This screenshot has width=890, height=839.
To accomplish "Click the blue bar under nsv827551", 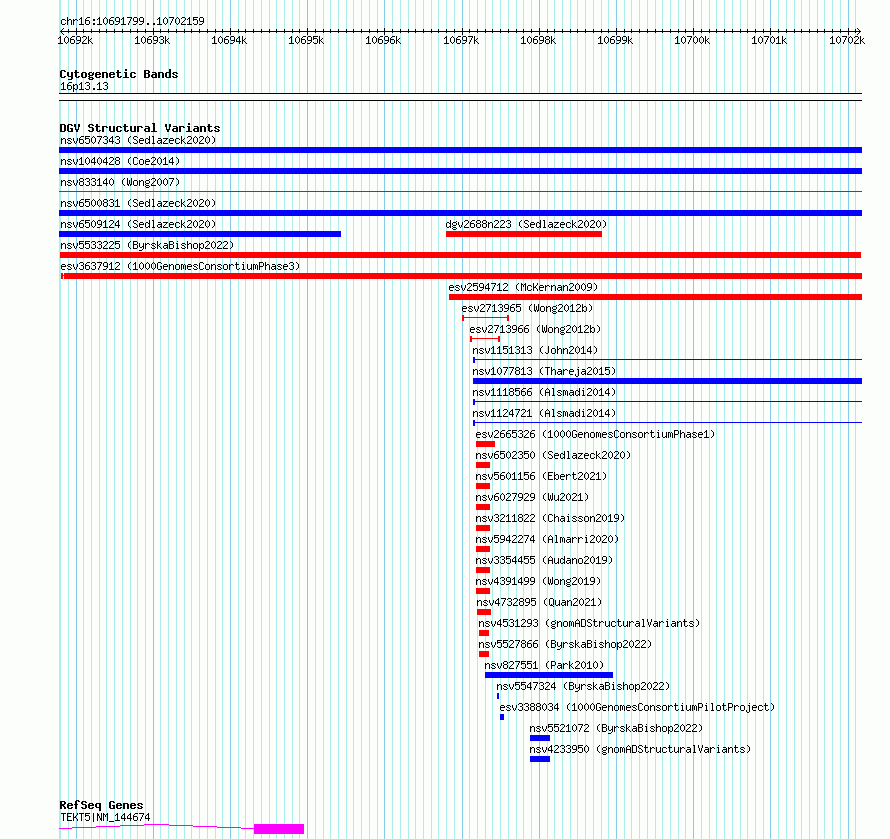I will click(x=549, y=675).
